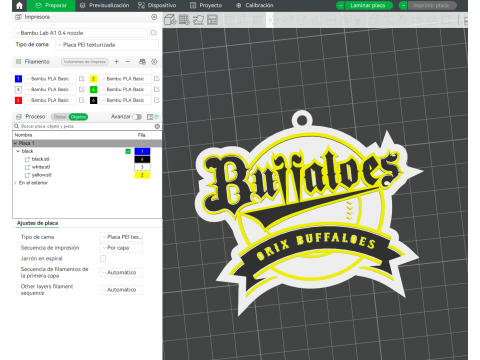Click Imprimir placa button

tap(431, 5)
